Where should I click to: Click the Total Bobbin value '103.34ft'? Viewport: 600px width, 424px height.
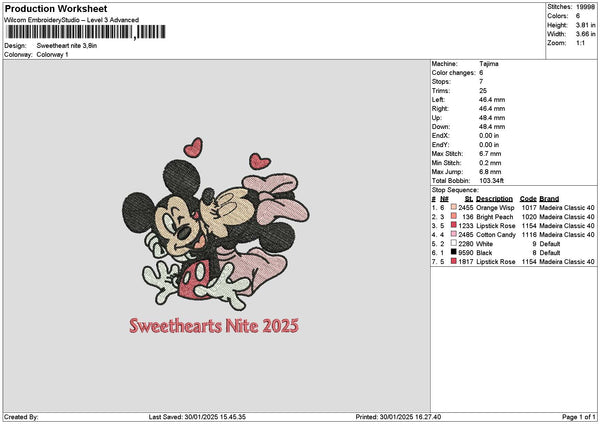[491, 181]
